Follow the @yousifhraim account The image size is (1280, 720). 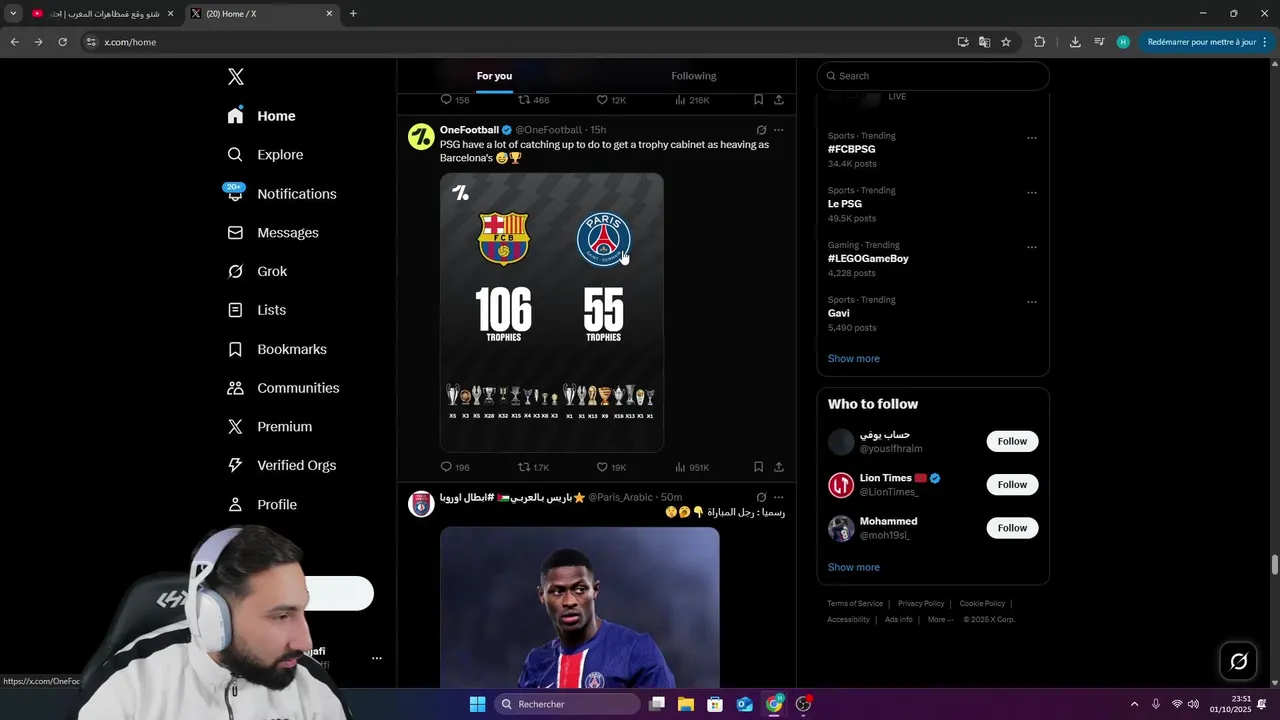(1012, 441)
